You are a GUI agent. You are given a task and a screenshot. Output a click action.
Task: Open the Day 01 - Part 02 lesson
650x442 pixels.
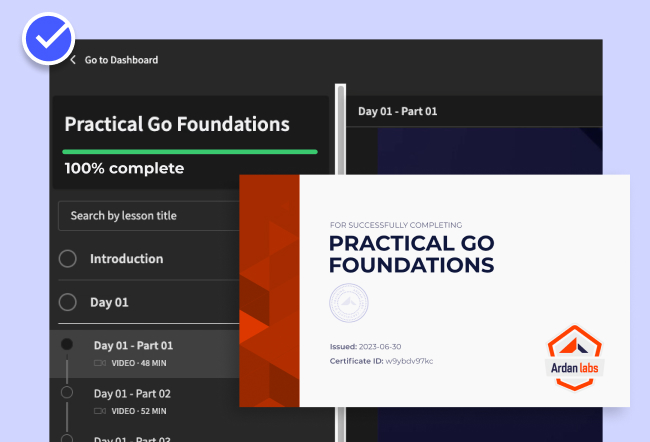[132, 393]
